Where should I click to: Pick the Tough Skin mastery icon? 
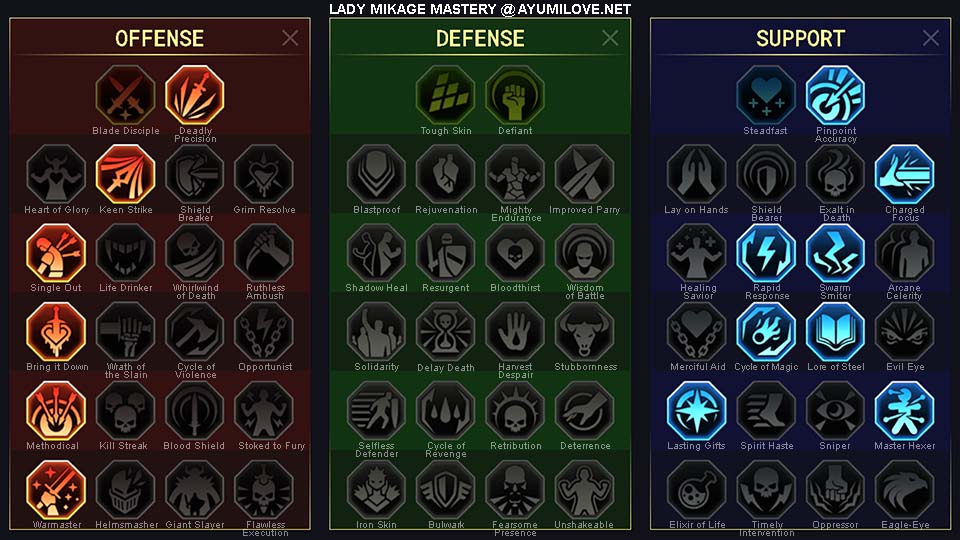coord(446,96)
